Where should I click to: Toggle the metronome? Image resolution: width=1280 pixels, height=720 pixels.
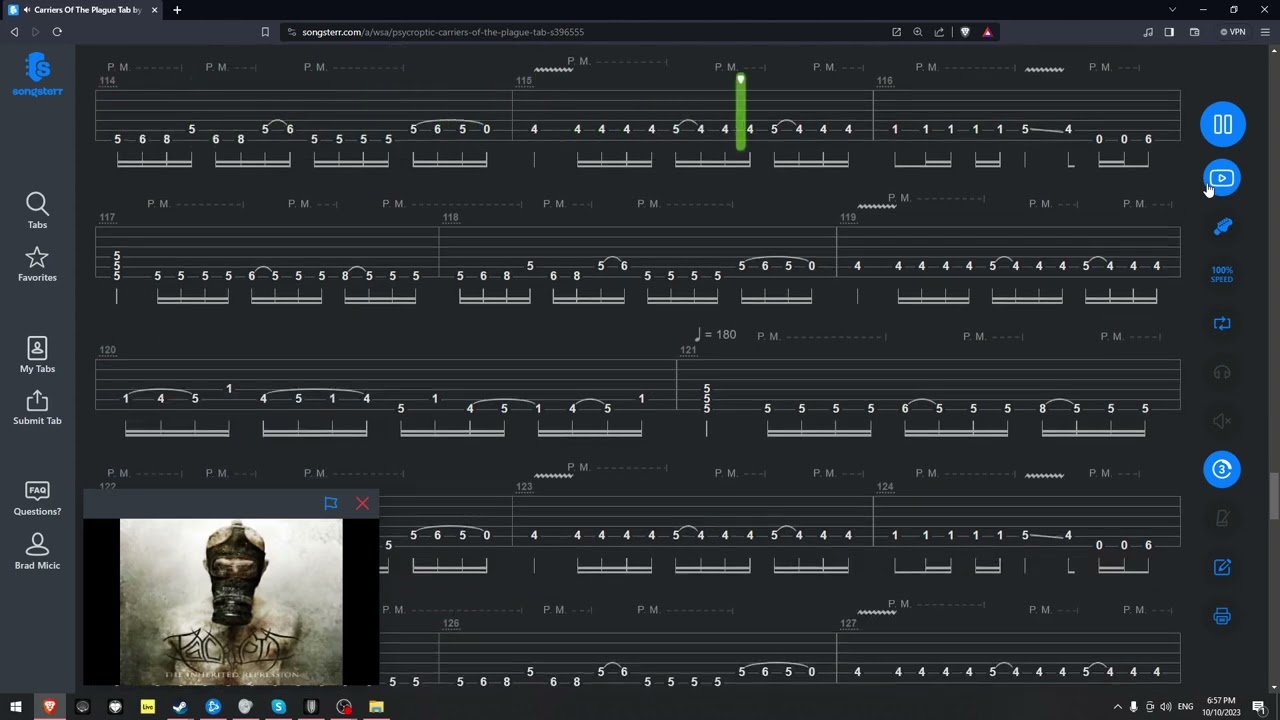1222,518
